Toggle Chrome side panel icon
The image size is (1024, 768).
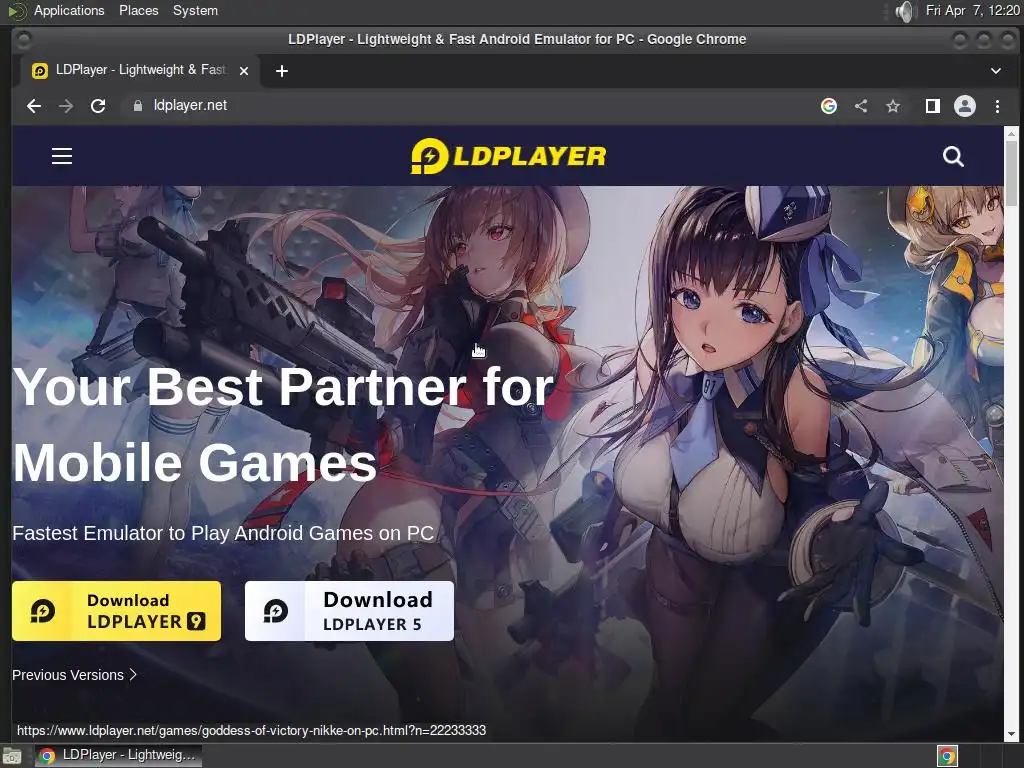click(933, 106)
